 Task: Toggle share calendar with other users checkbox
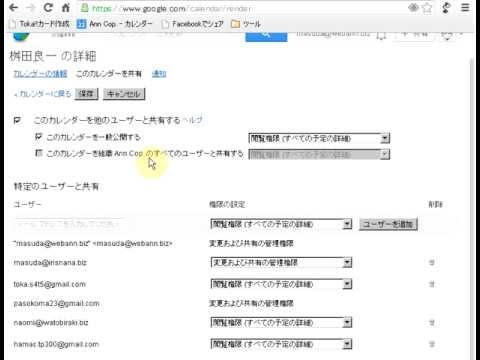pos(17,120)
